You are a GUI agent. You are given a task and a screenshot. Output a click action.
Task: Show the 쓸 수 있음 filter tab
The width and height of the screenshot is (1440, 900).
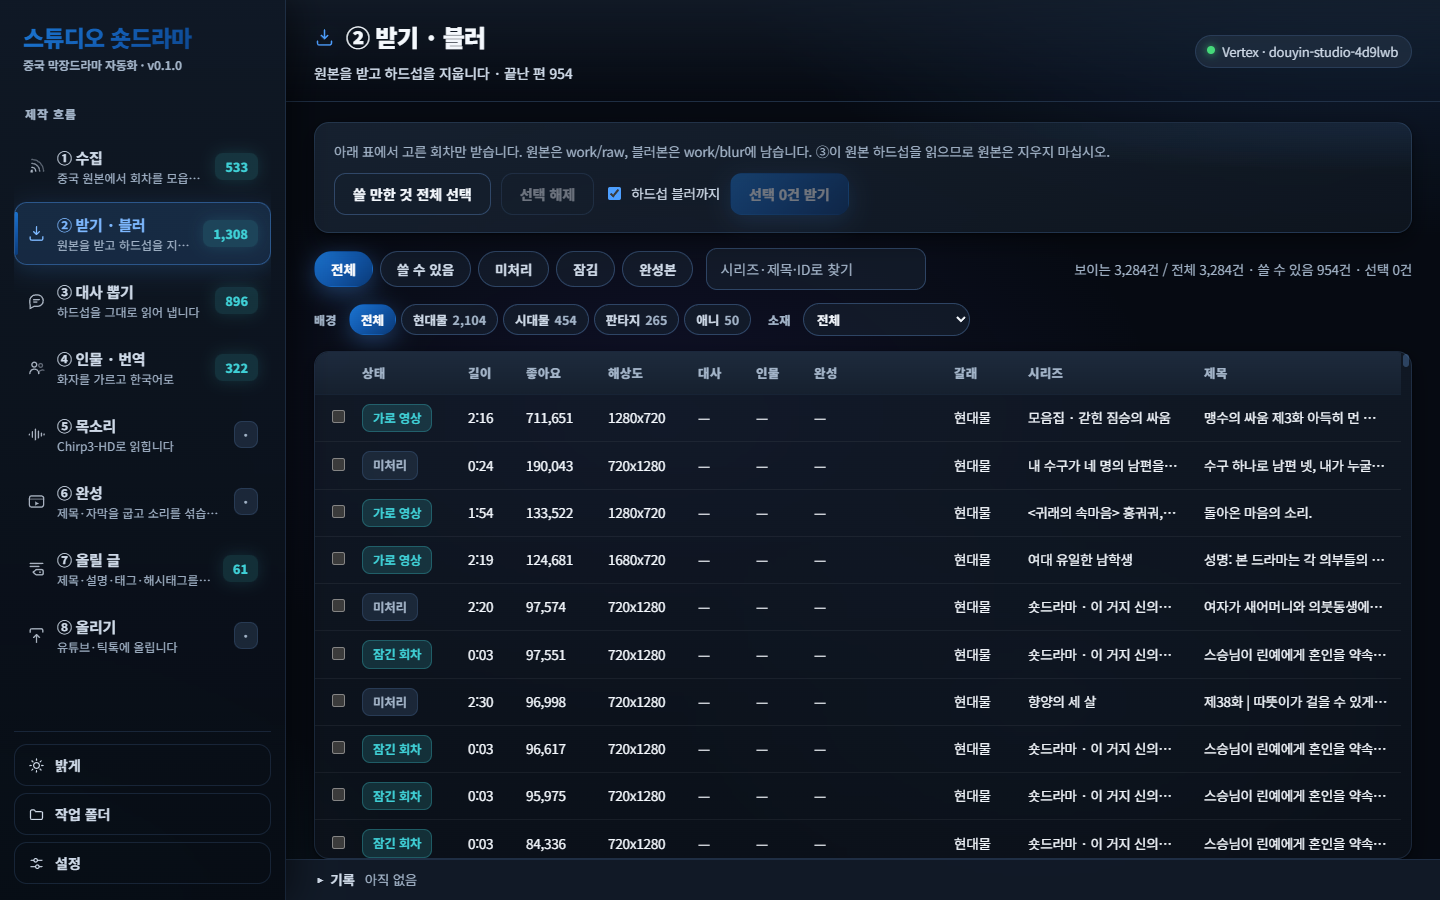tap(425, 270)
